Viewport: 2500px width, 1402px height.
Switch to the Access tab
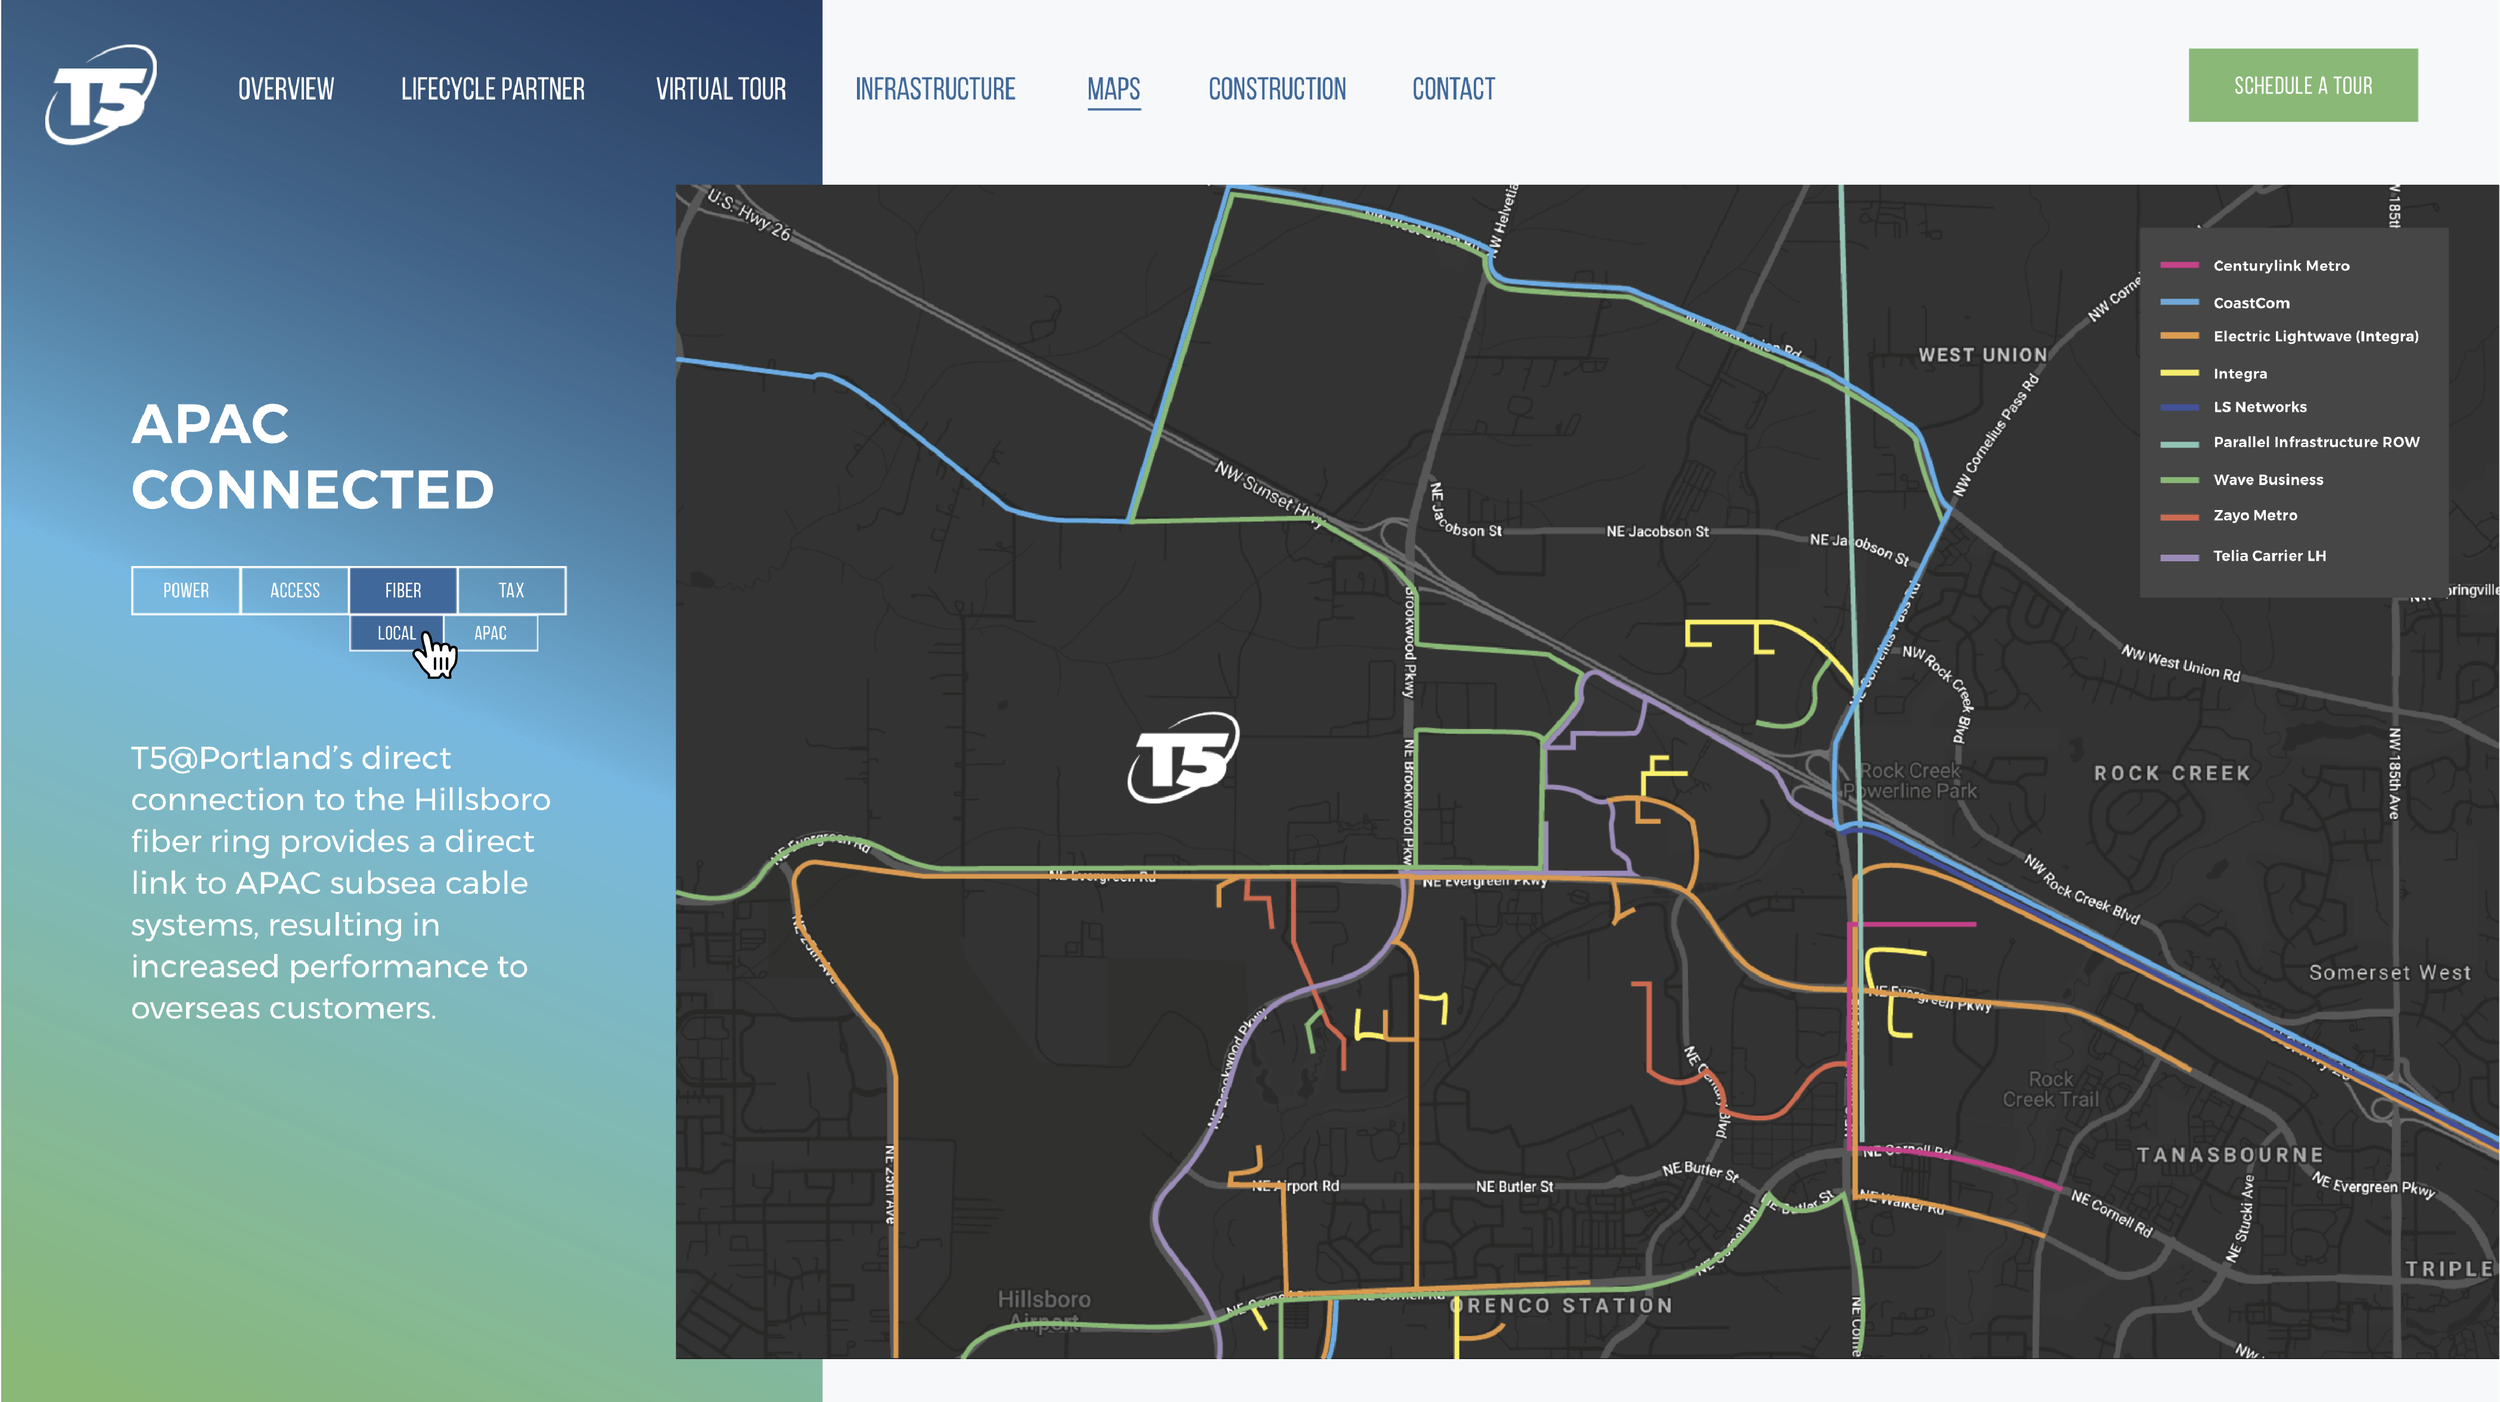pyautogui.click(x=295, y=590)
